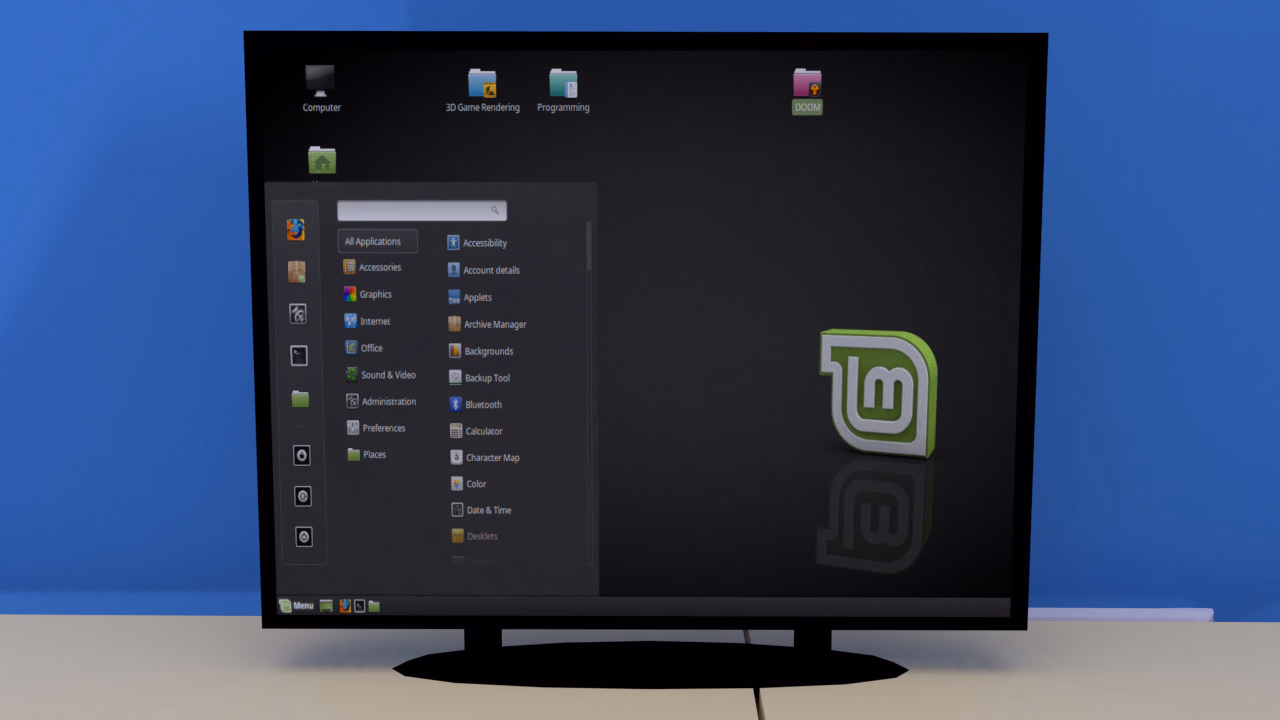This screenshot has width=1280, height=720.
Task: Click the application menu search field
Action: coord(422,211)
